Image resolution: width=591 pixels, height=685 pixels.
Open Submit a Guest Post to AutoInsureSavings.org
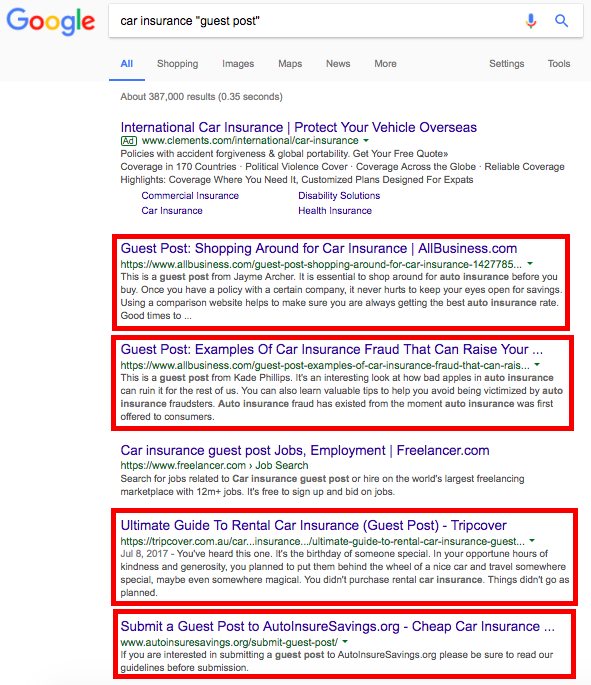pyautogui.click(x=338, y=626)
